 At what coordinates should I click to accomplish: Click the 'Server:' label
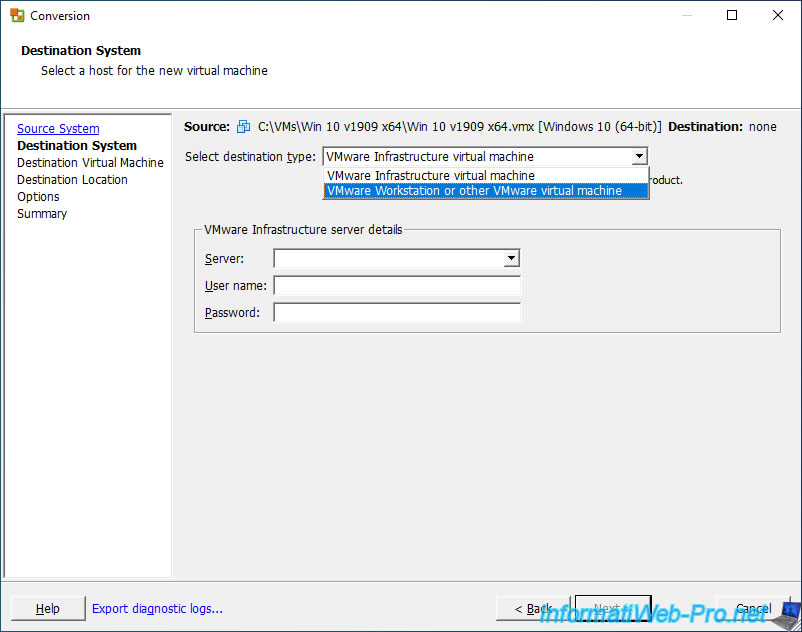click(225, 259)
